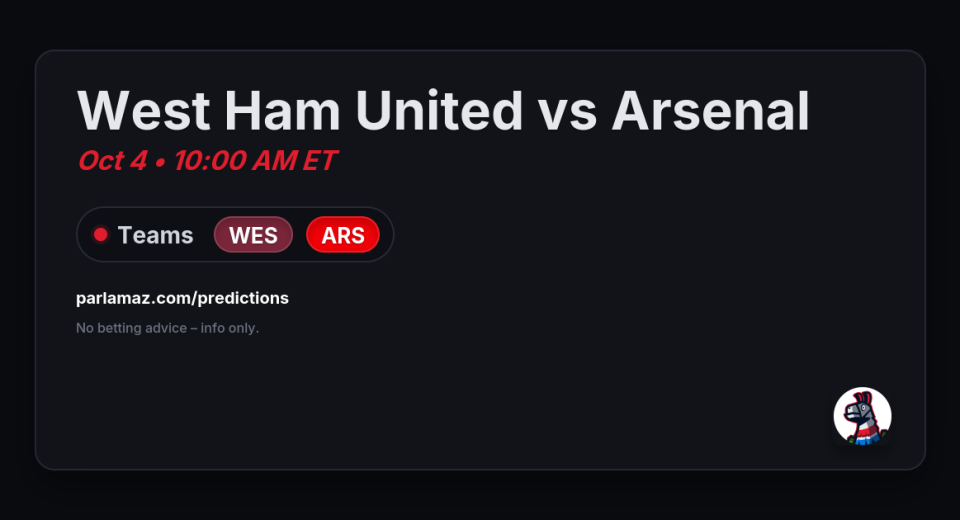Screen dimensions: 960x520
Task: Click the "parlamaz.com" domain text
Action: 130,298
